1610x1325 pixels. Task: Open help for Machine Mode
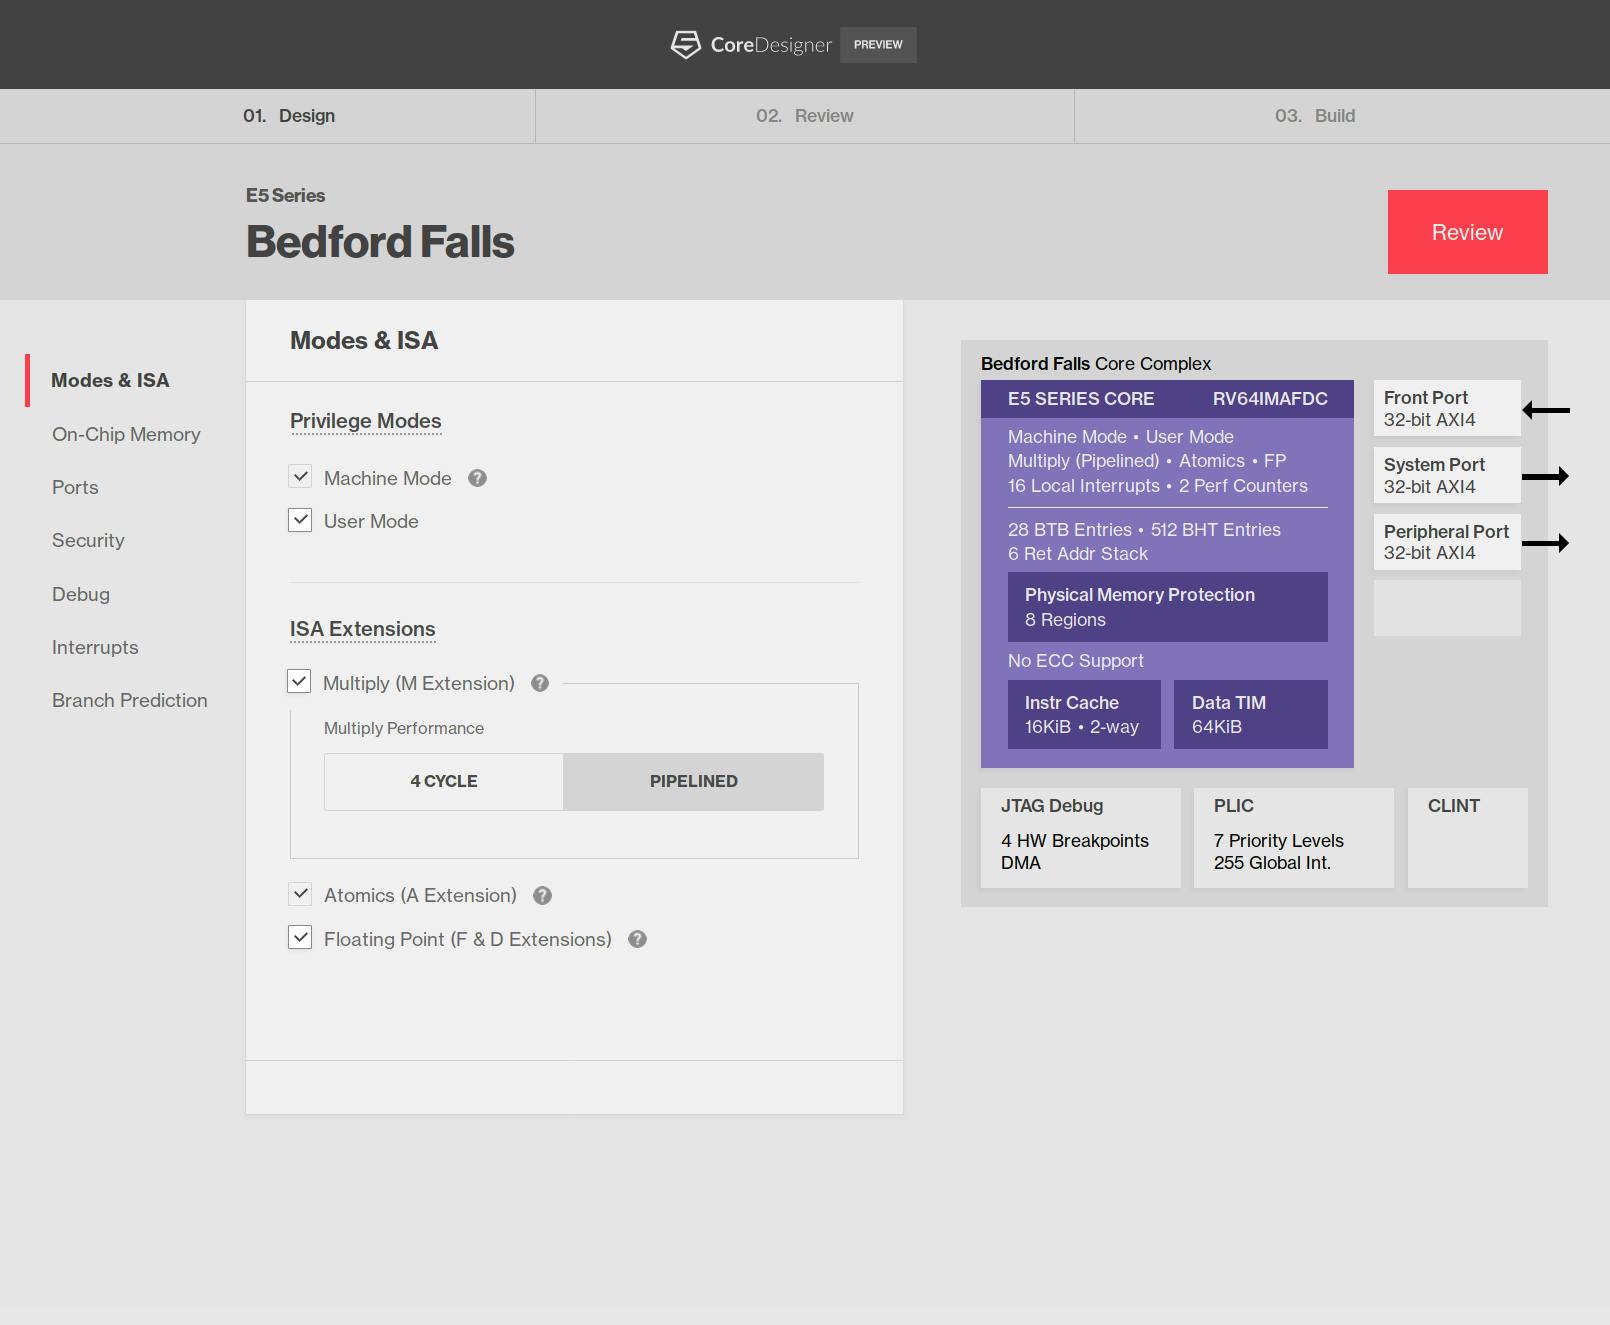pyautogui.click(x=478, y=478)
